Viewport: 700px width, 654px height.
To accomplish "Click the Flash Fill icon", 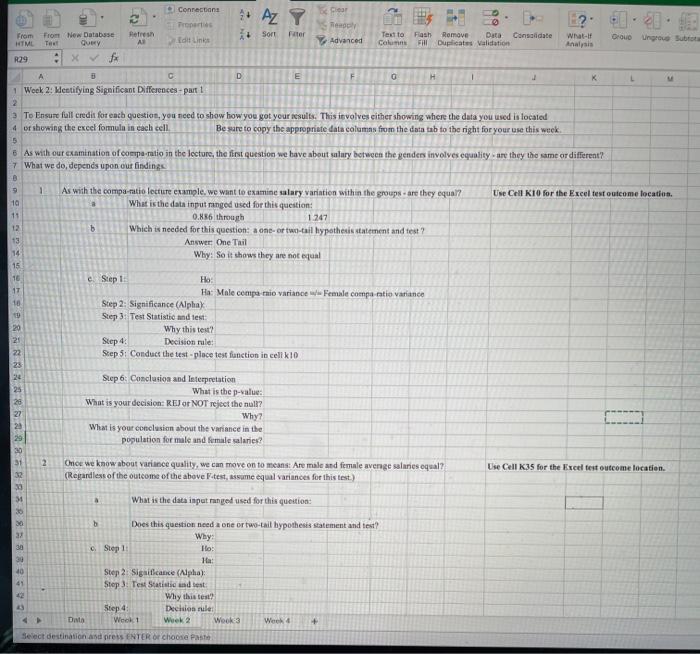I will pos(422,18).
